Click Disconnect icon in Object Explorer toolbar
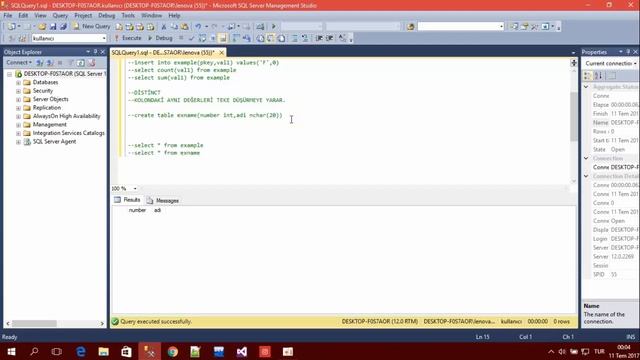The width and height of the screenshot is (640, 360). 50,62
